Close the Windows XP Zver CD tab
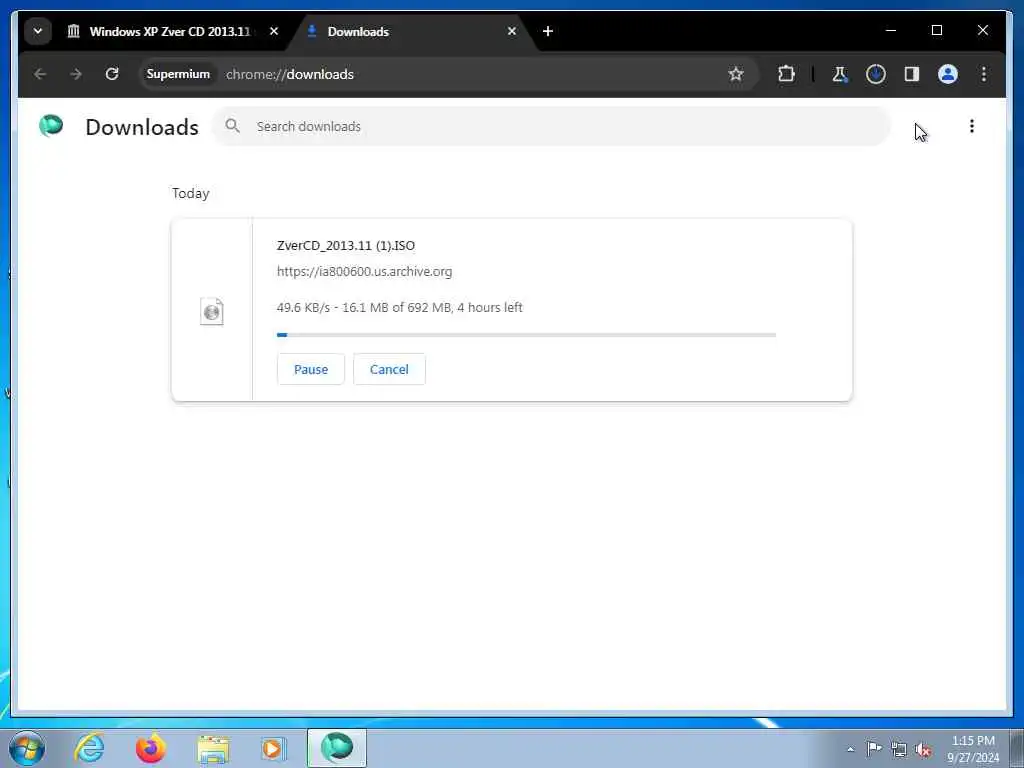Screen dimensions: 1024x768 pyautogui.click(x=274, y=31)
